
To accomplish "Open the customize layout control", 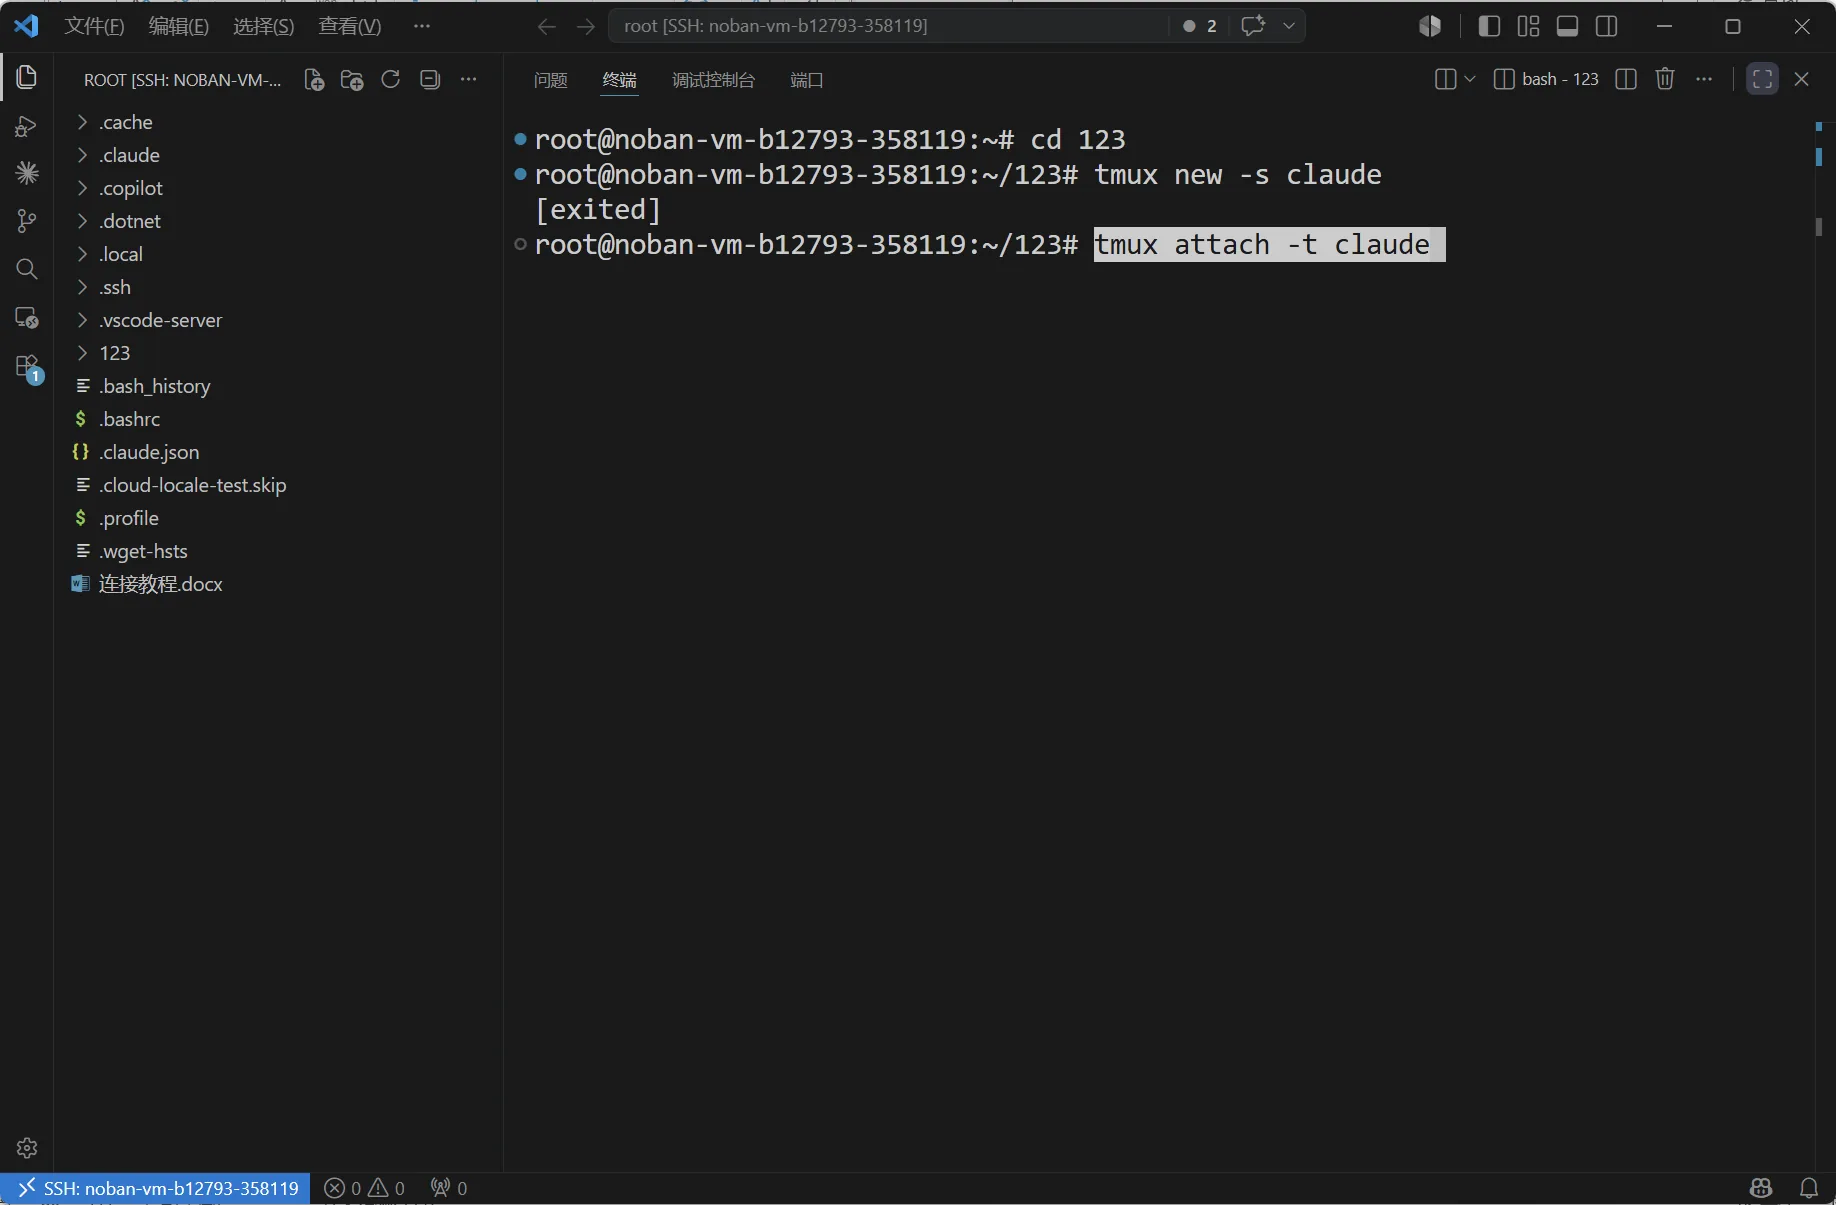I will pyautogui.click(x=1528, y=26).
